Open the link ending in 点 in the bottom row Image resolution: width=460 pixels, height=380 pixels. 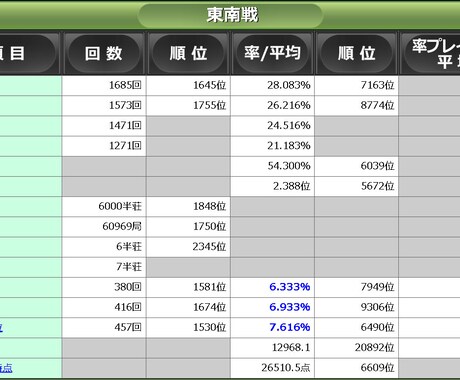6,368
